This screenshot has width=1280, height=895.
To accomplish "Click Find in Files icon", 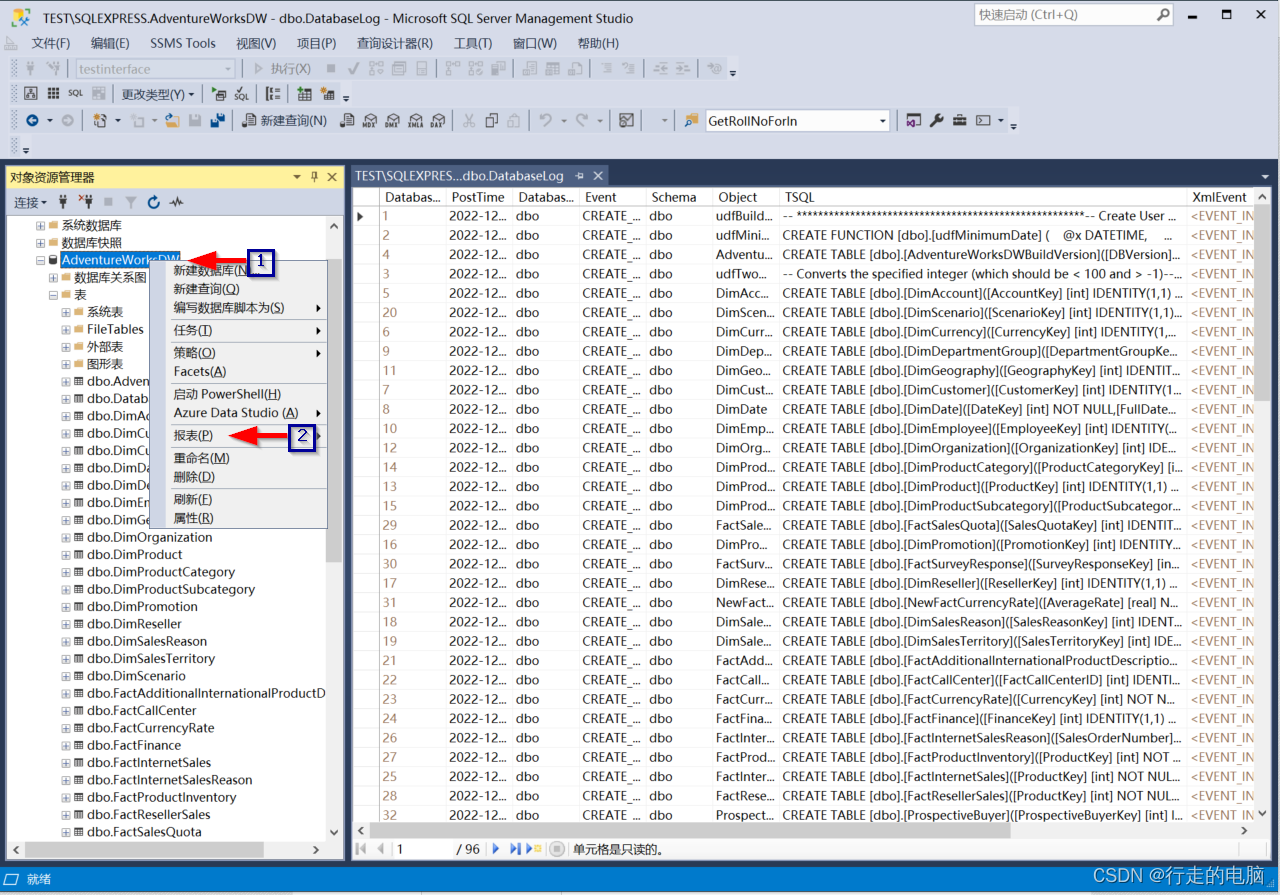I will [x=691, y=120].
